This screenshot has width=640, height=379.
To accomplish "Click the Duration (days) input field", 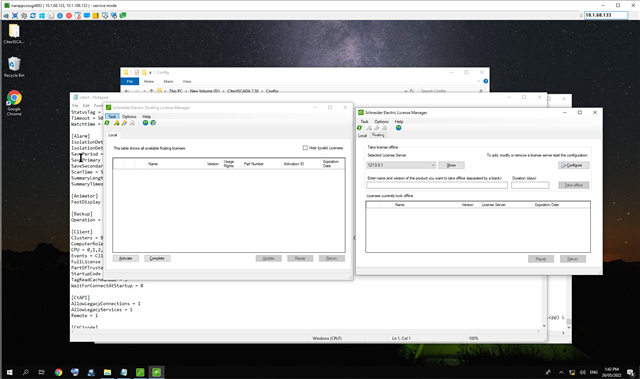I will click(x=530, y=185).
